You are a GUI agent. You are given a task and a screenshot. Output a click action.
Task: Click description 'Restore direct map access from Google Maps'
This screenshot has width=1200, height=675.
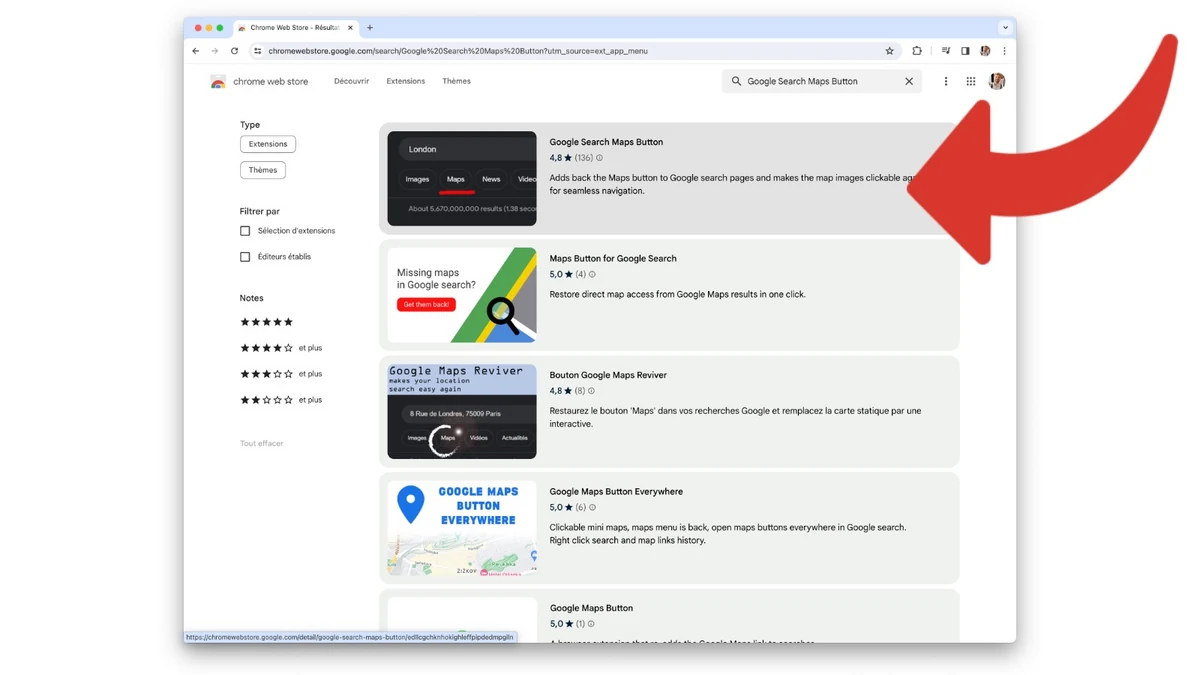point(677,294)
